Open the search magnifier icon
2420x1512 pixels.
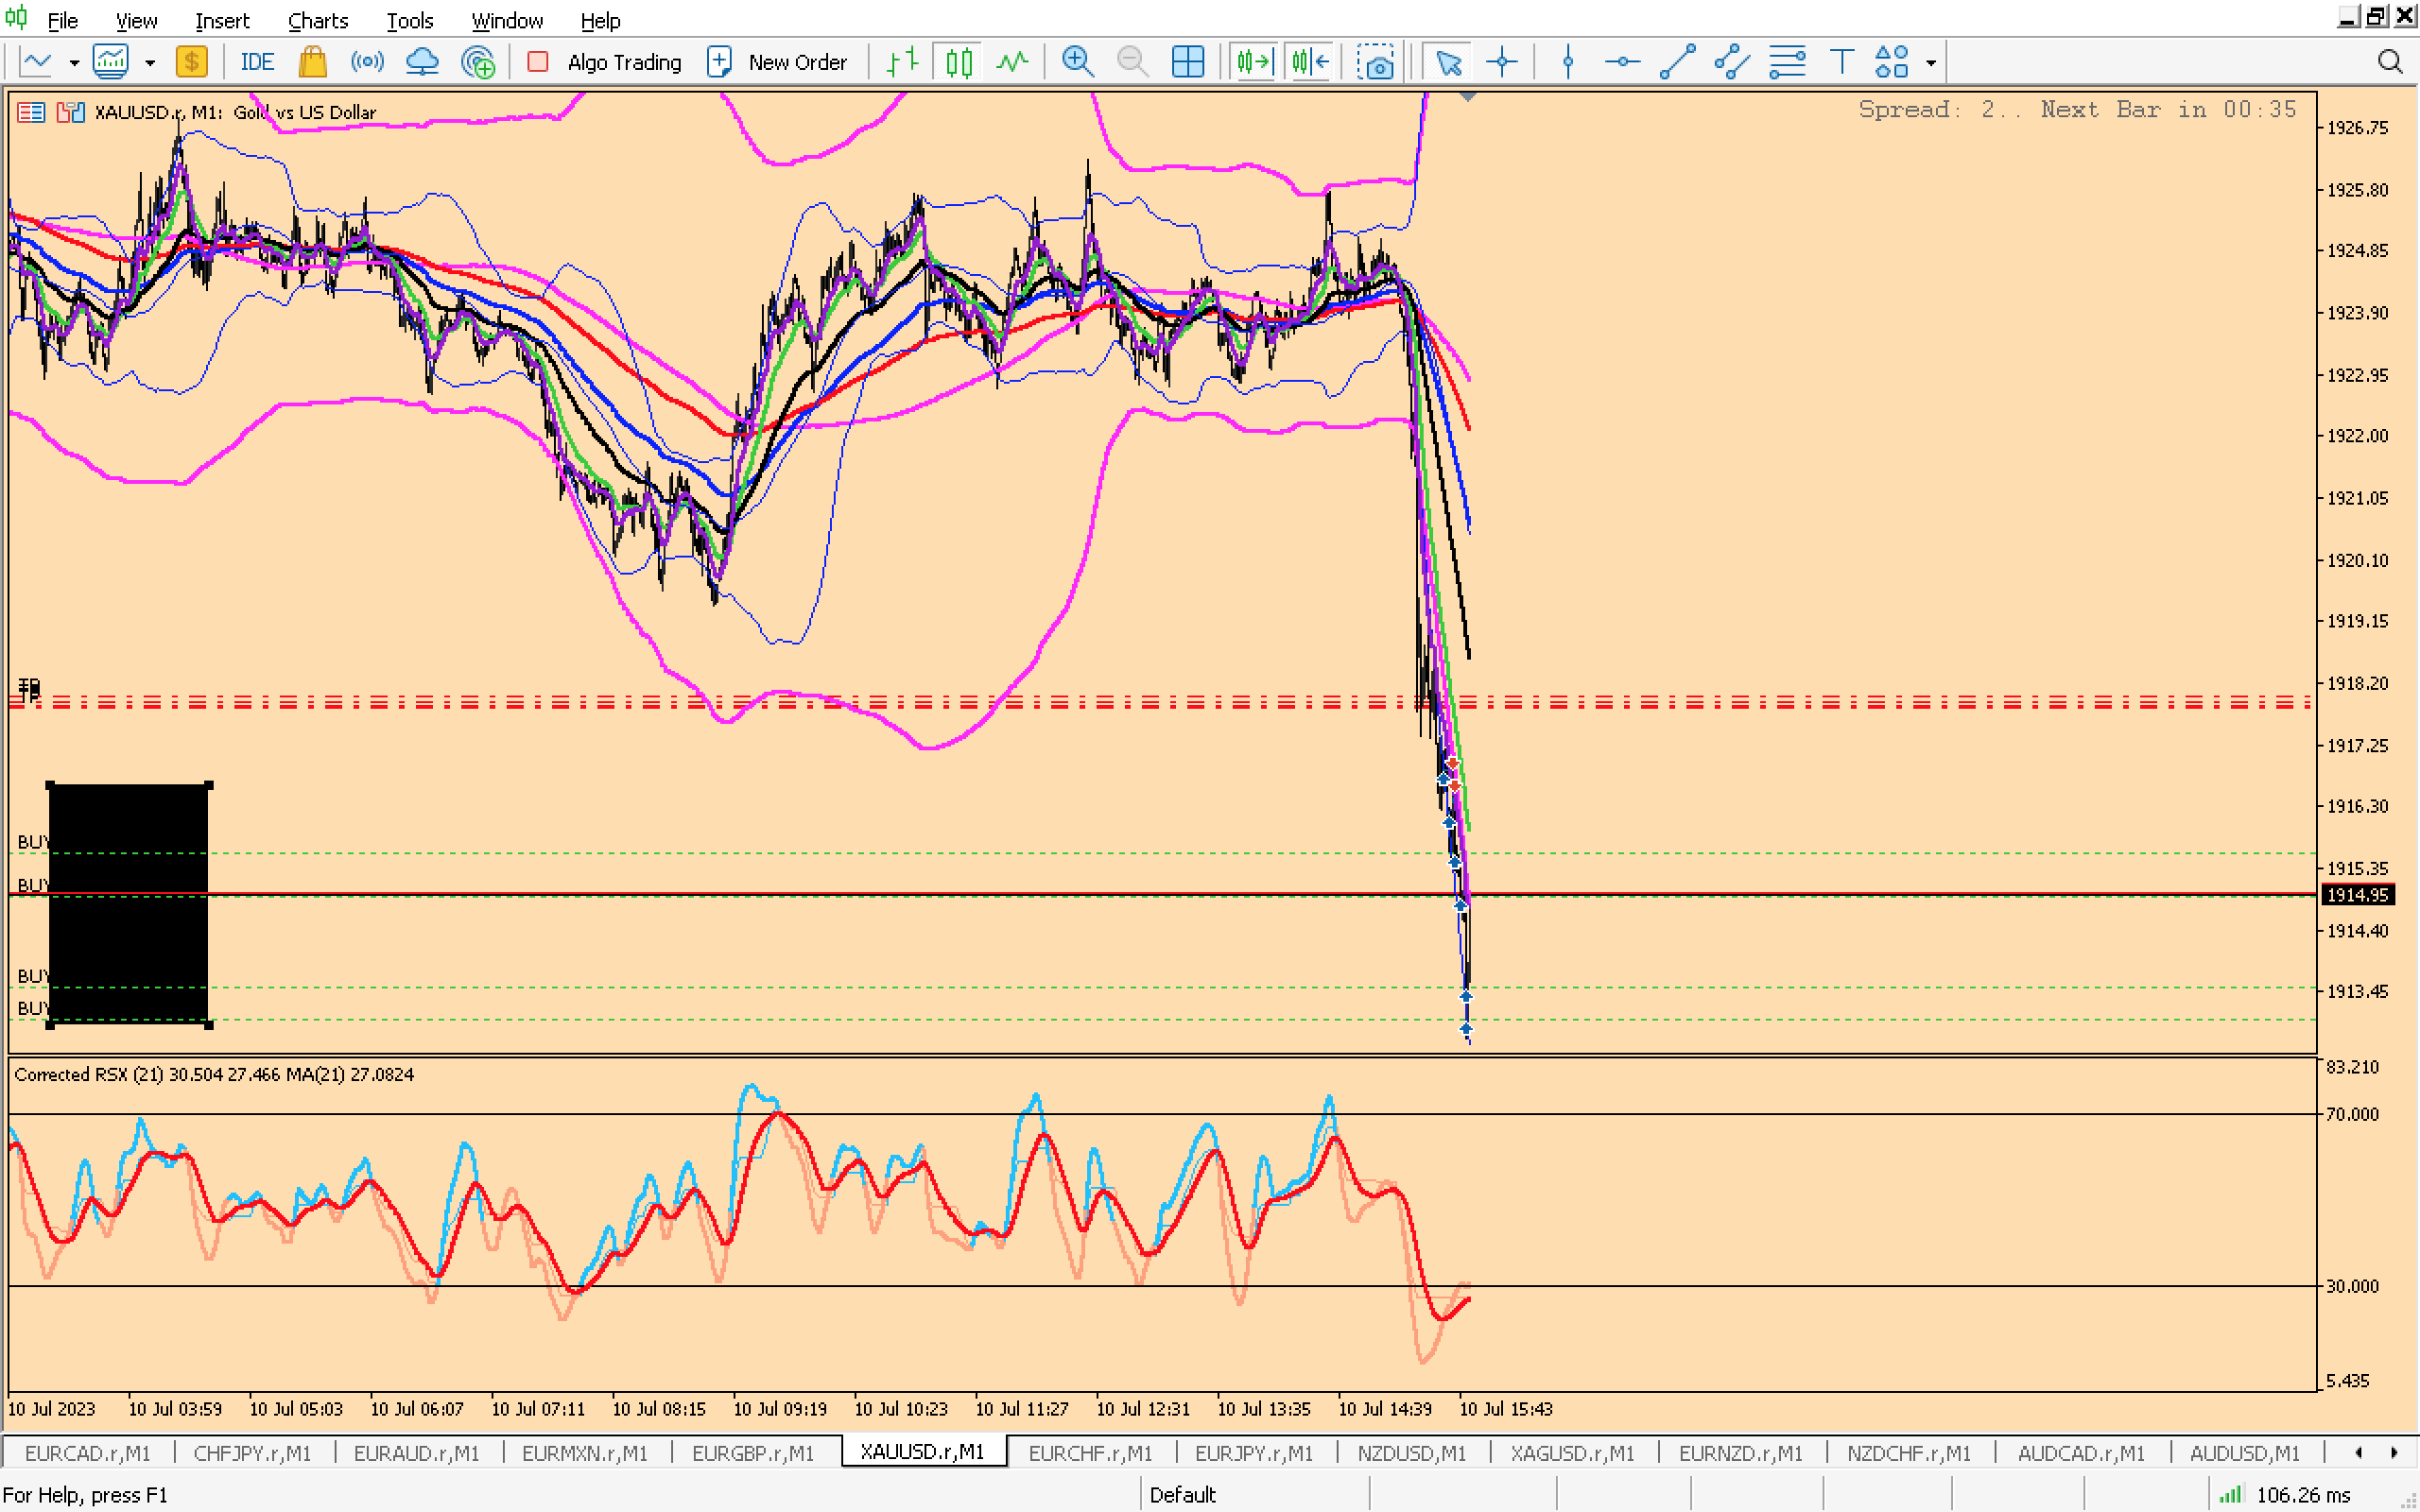pyautogui.click(x=2389, y=62)
